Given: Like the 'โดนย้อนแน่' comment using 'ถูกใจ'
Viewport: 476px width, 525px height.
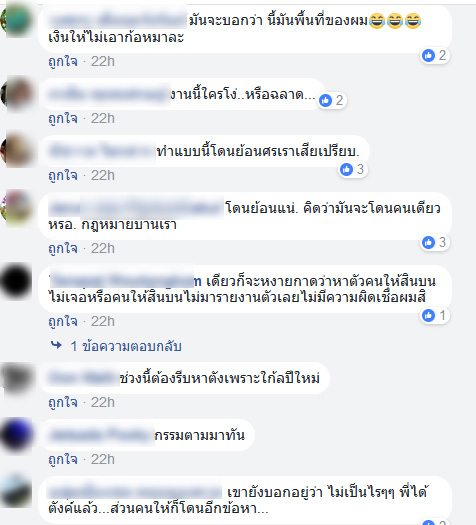Looking at the screenshot, I should tap(63, 248).
